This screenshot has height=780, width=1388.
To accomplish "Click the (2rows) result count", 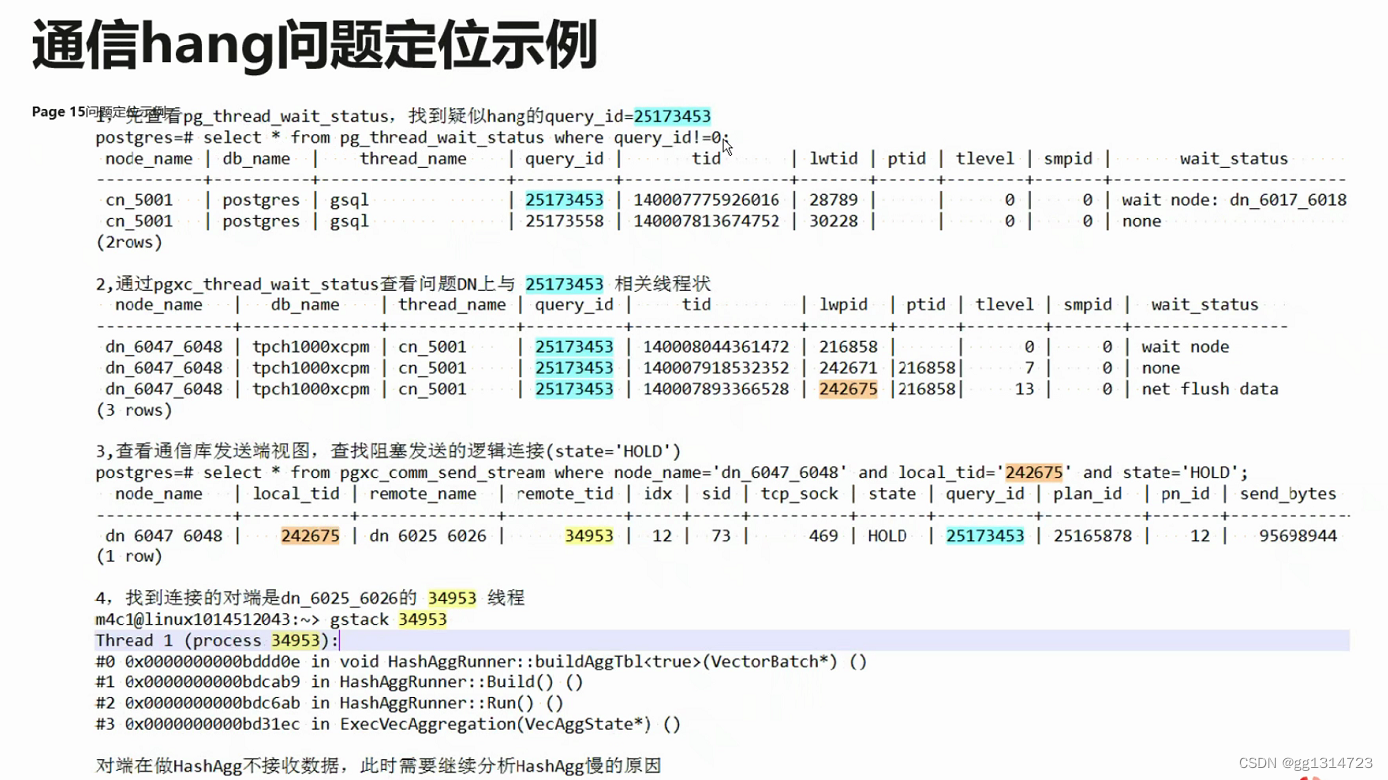I will (129, 242).
